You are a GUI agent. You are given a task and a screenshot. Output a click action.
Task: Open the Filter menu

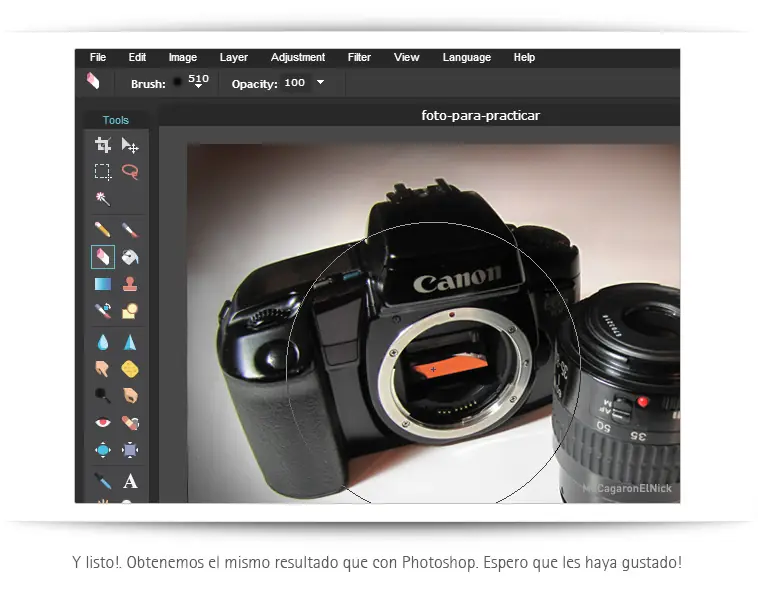click(x=359, y=58)
